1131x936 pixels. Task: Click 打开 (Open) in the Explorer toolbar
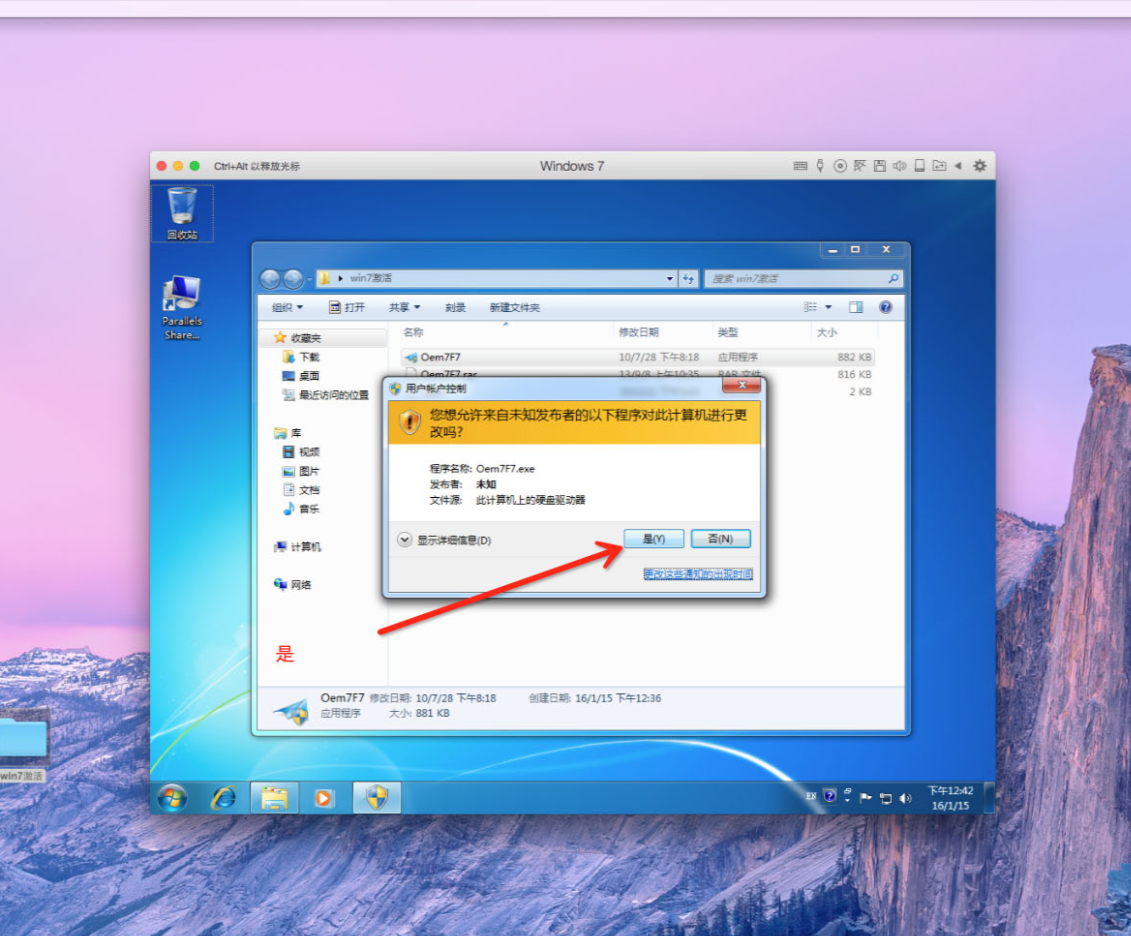[x=347, y=308]
